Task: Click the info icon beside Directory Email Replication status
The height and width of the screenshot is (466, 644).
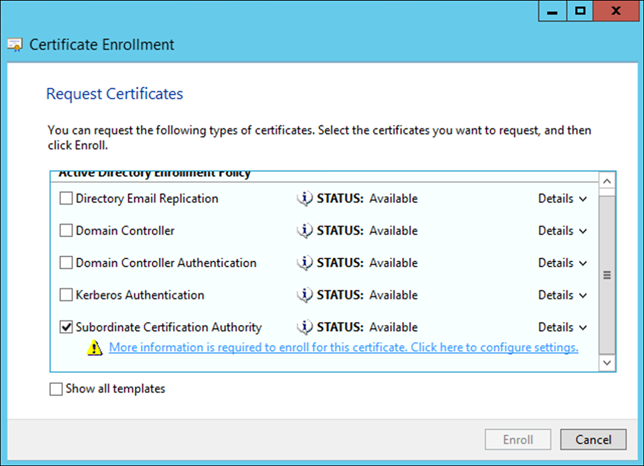Action: tap(305, 199)
